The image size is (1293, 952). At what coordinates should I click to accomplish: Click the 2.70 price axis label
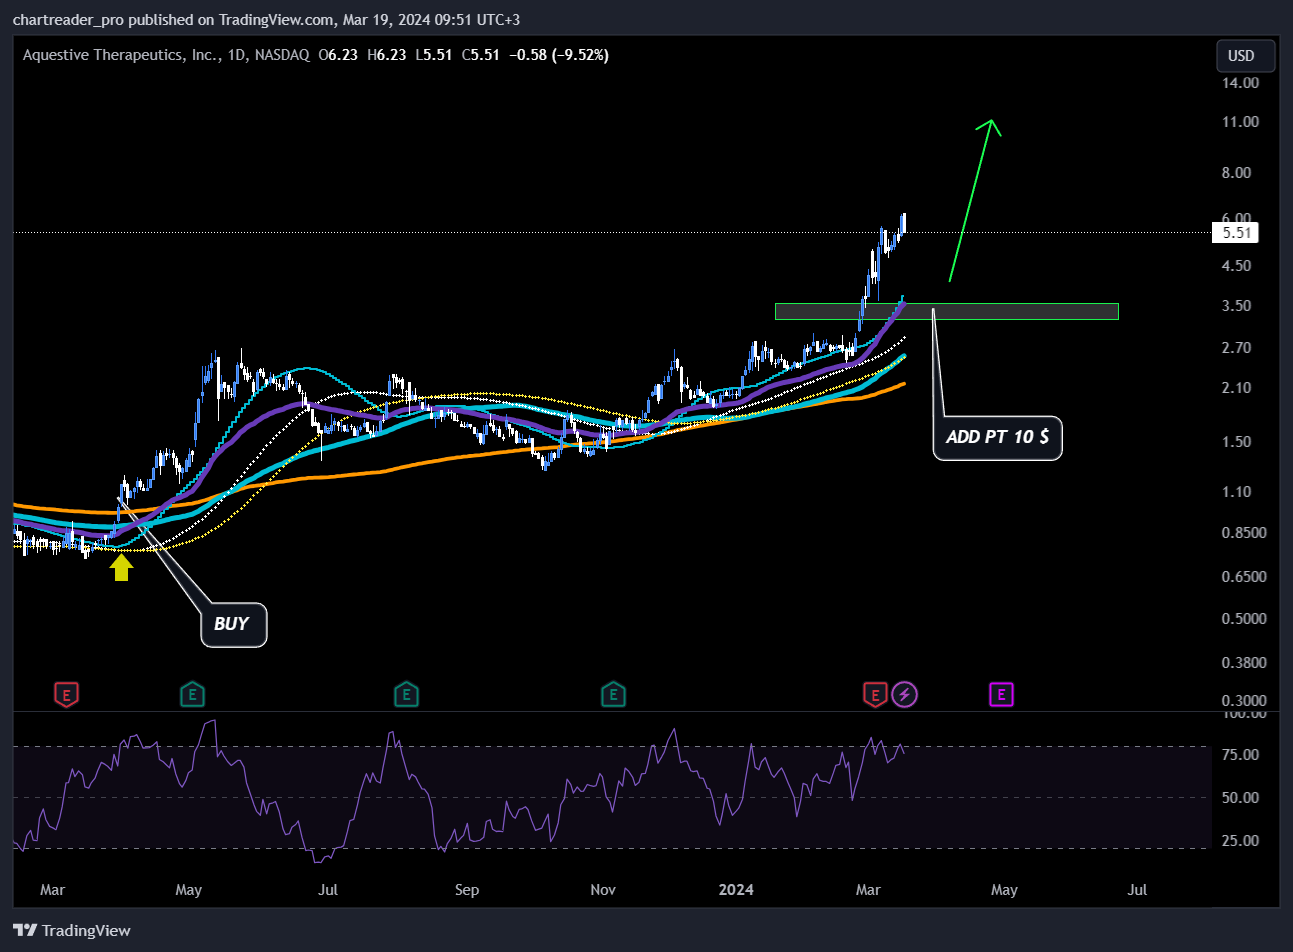[x=1237, y=348]
